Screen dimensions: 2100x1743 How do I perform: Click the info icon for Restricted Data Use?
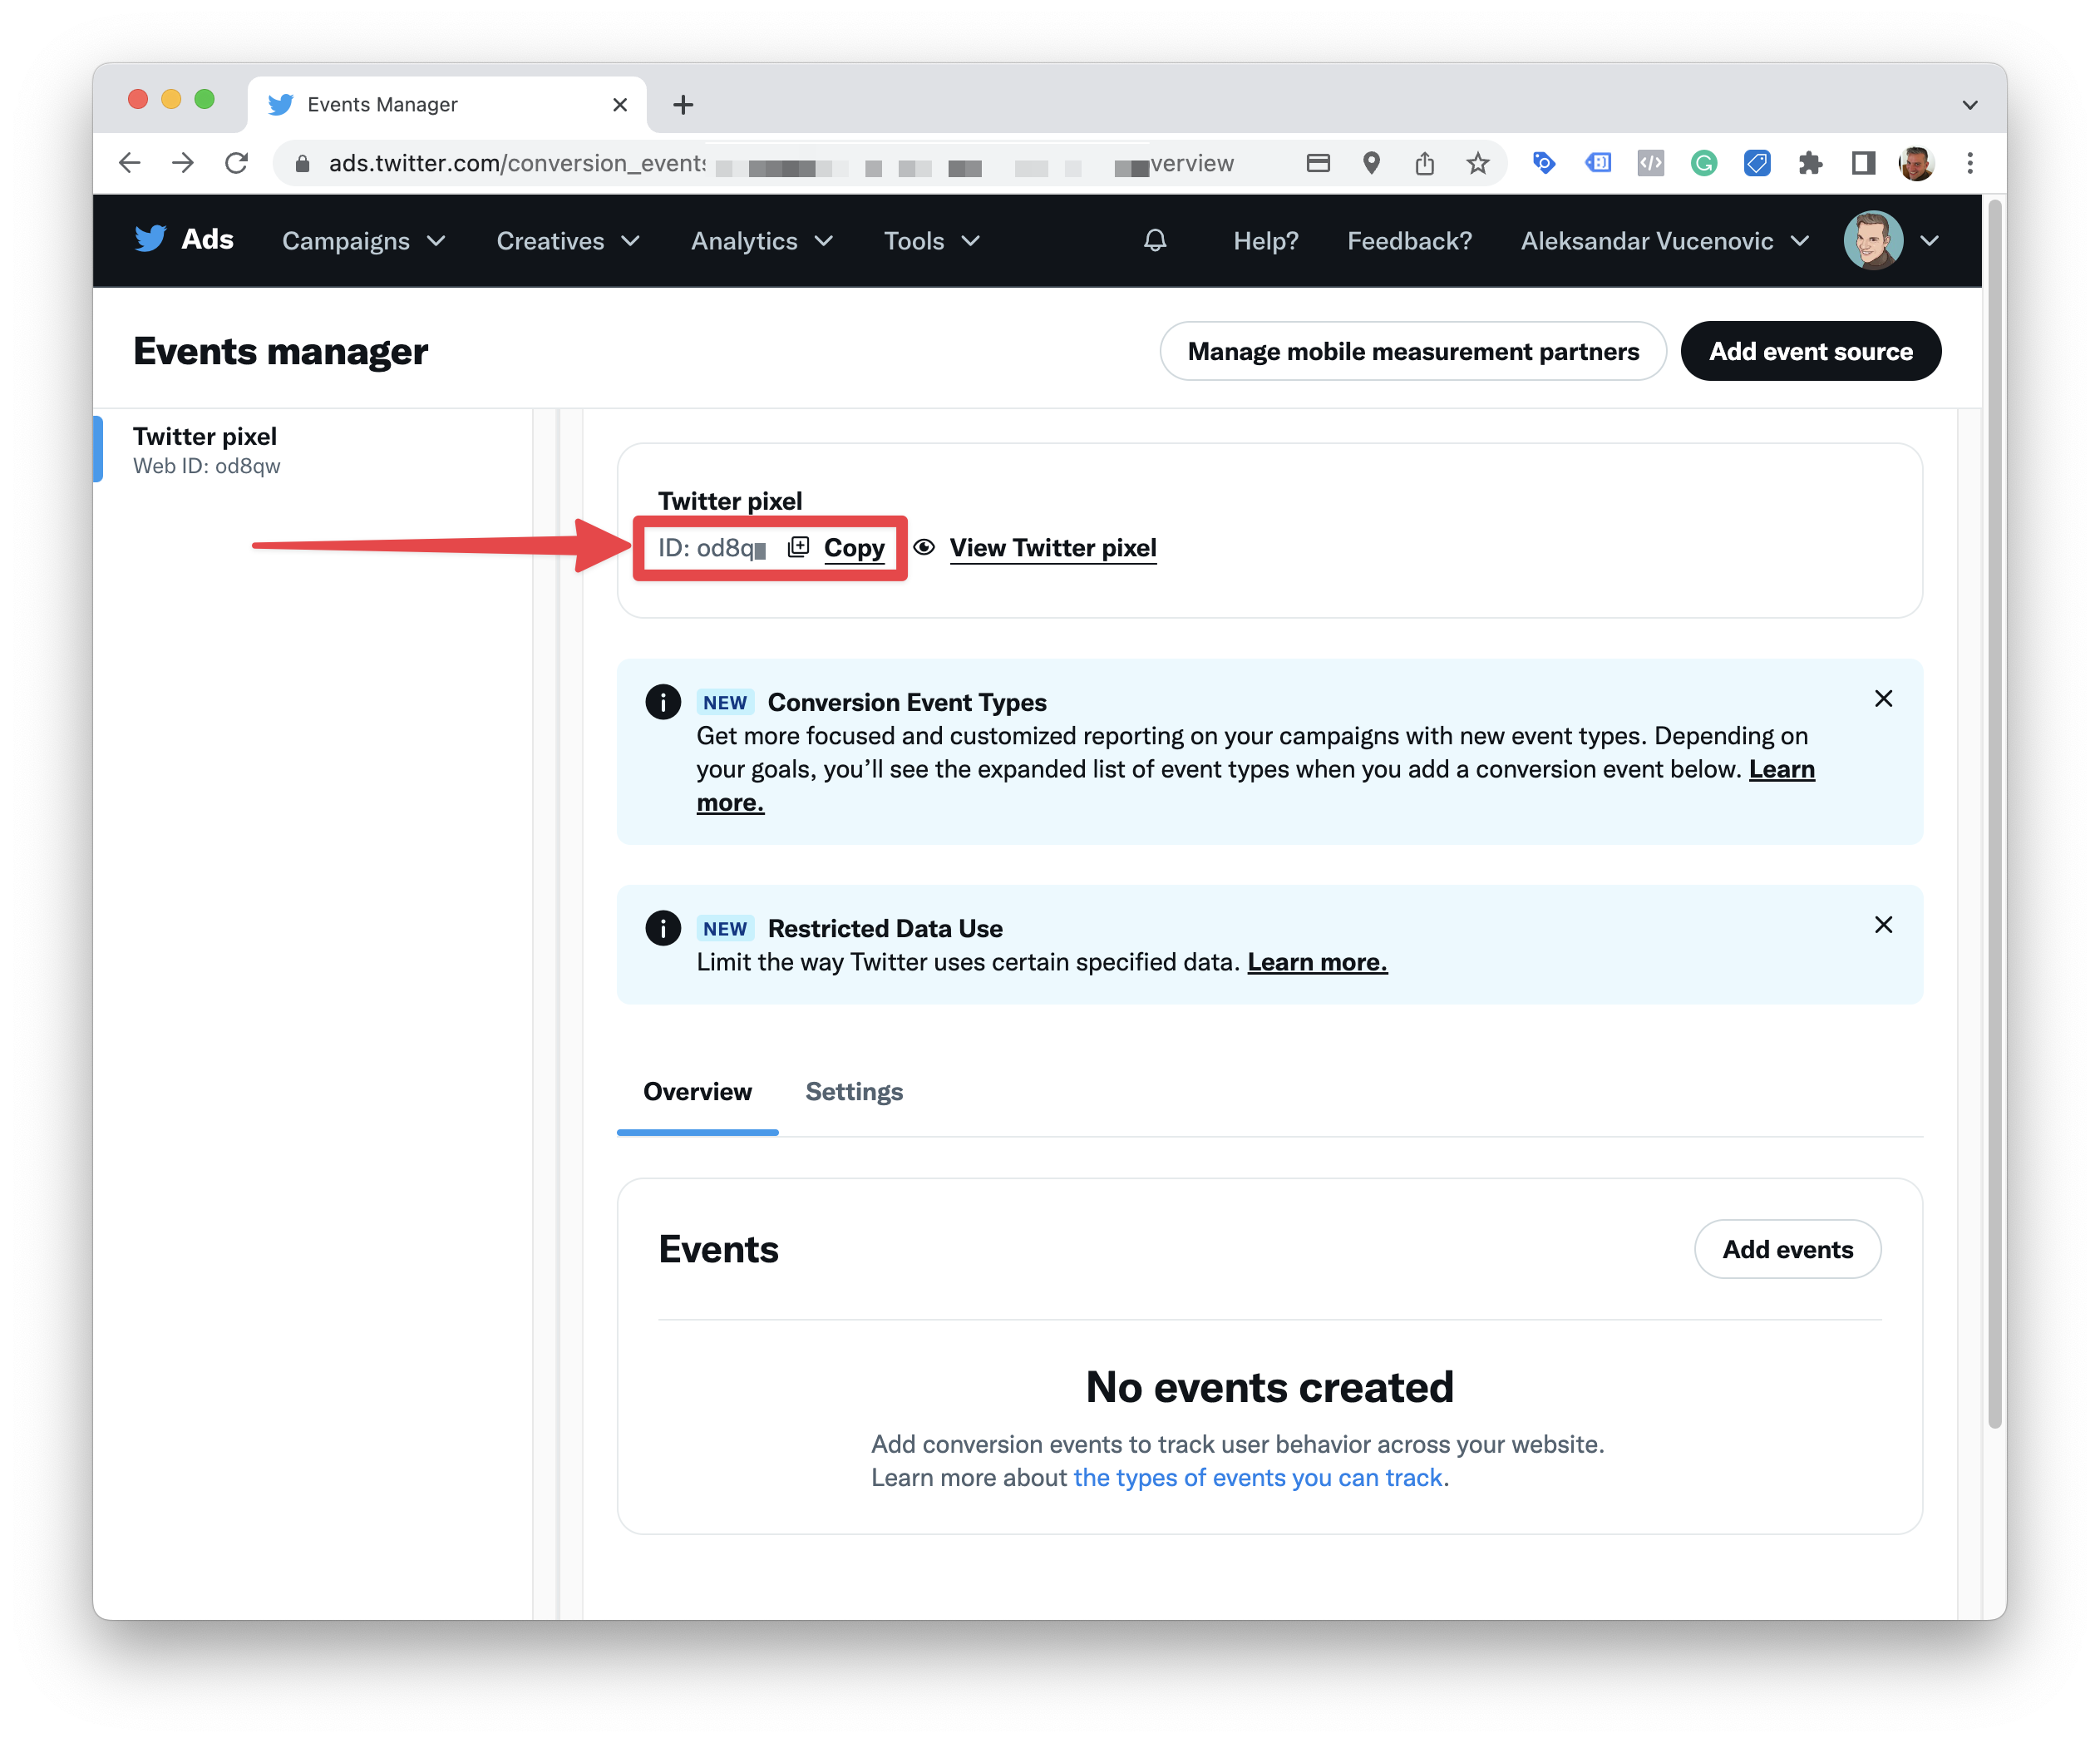[663, 928]
